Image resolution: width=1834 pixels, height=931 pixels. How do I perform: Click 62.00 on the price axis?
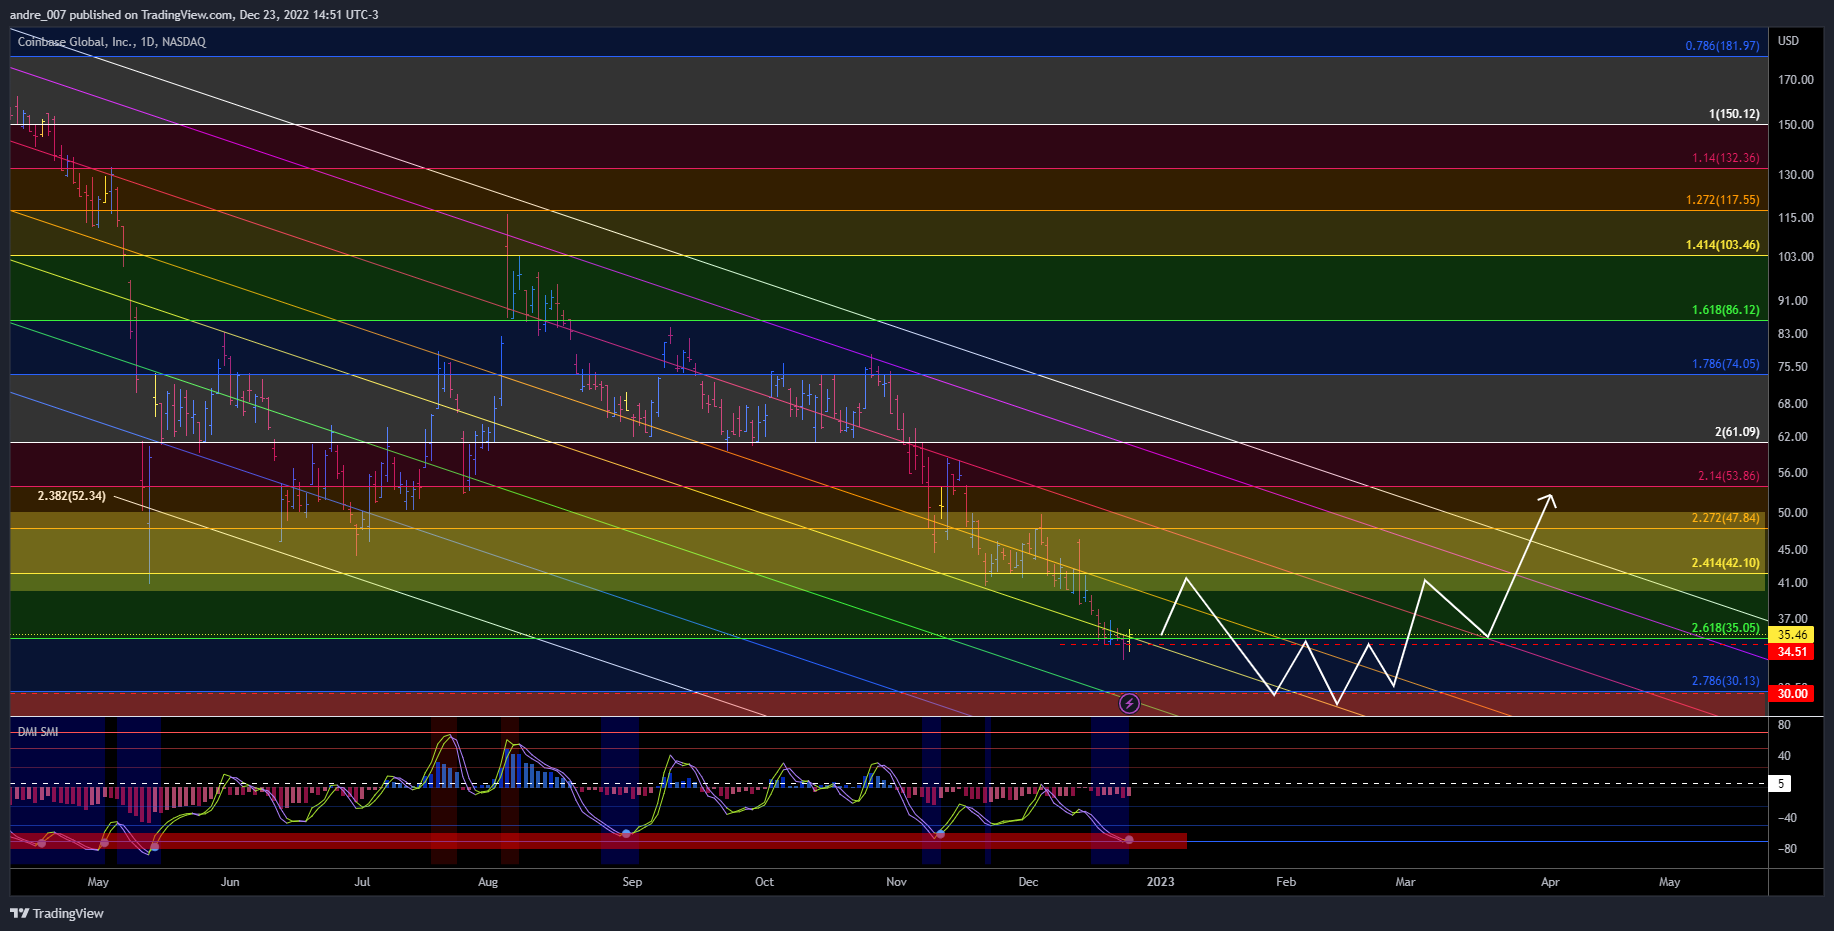(x=1793, y=437)
